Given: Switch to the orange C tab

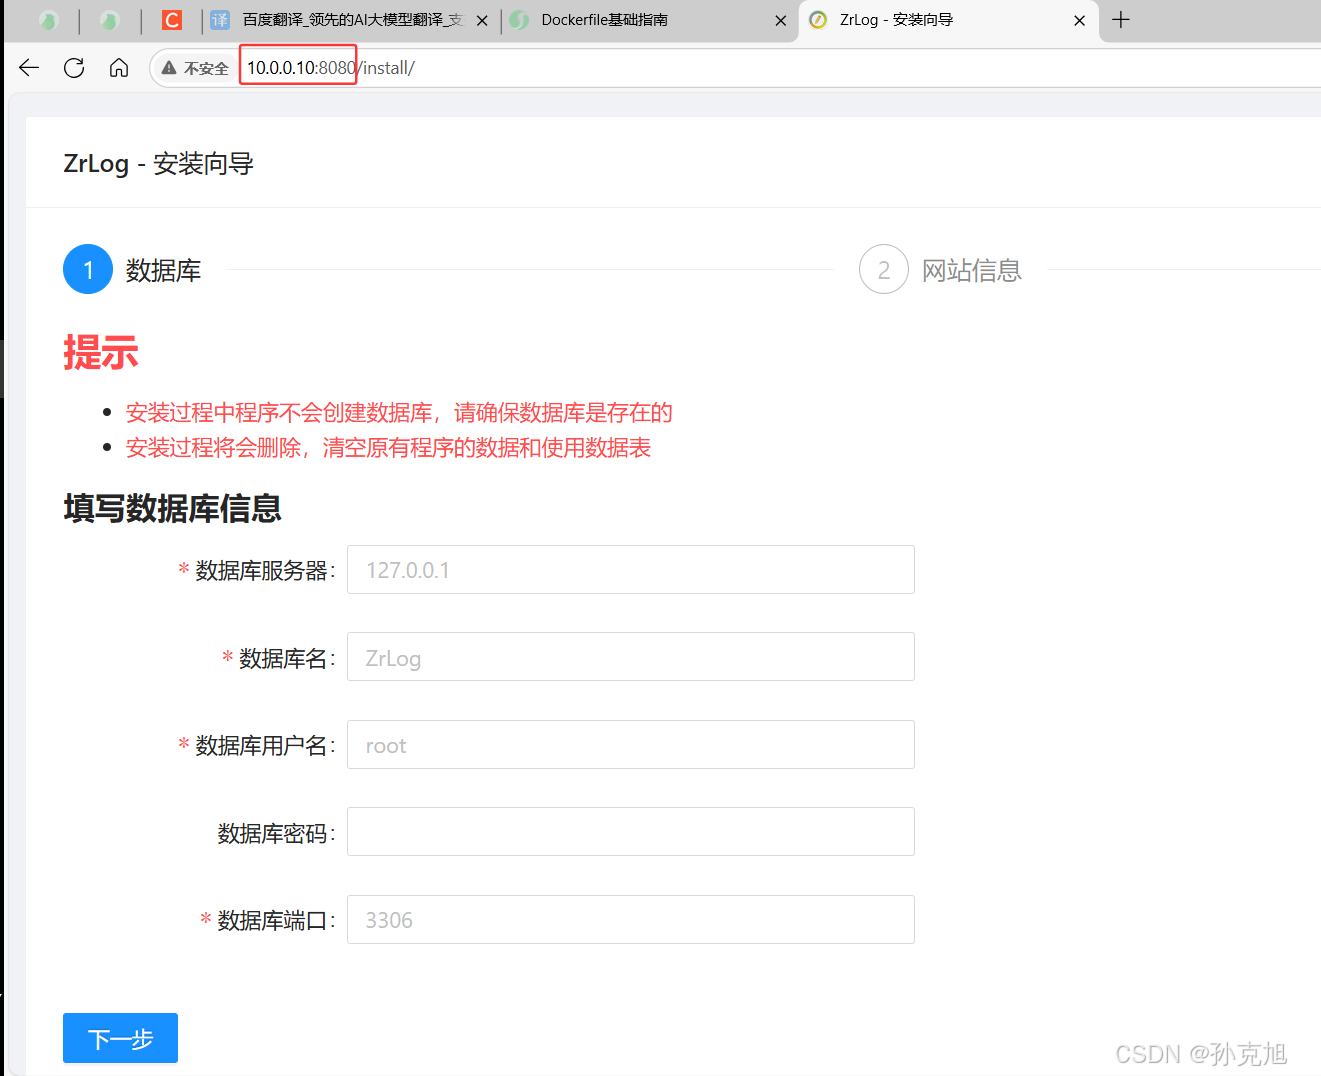Looking at the screenshot, I should point(172,20).
